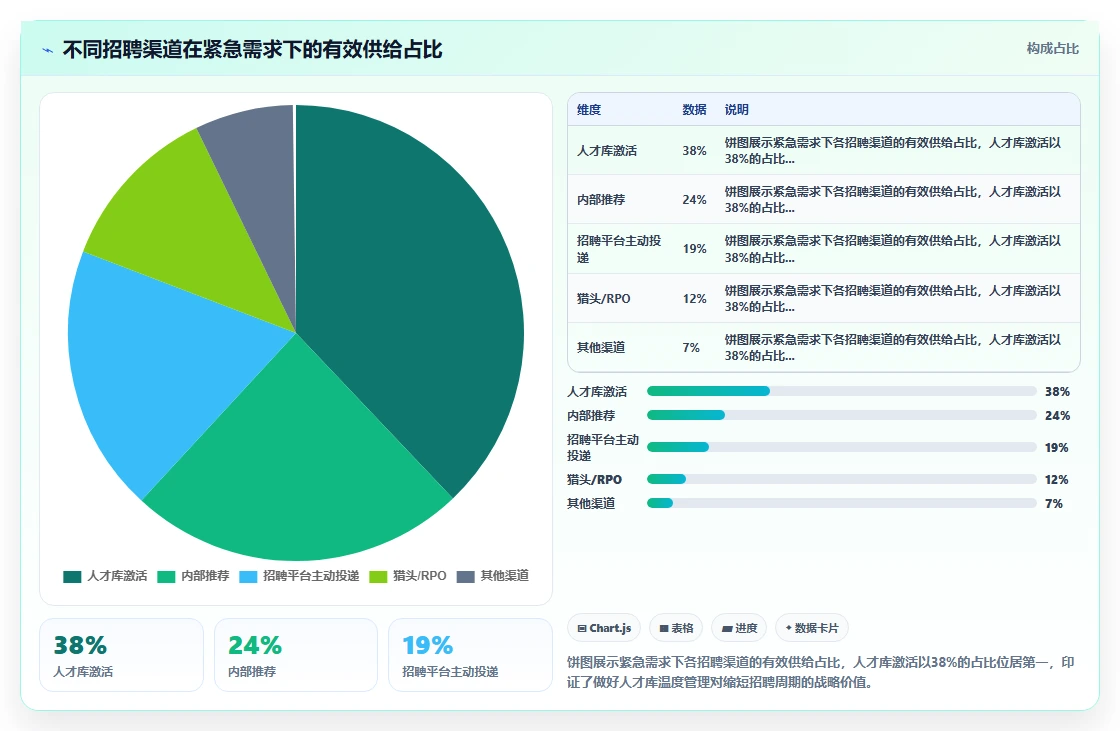The height and width of the screenshot is (731, 1120).
Task: Click the 构成占比 label in header
Action: (1052, 49)
